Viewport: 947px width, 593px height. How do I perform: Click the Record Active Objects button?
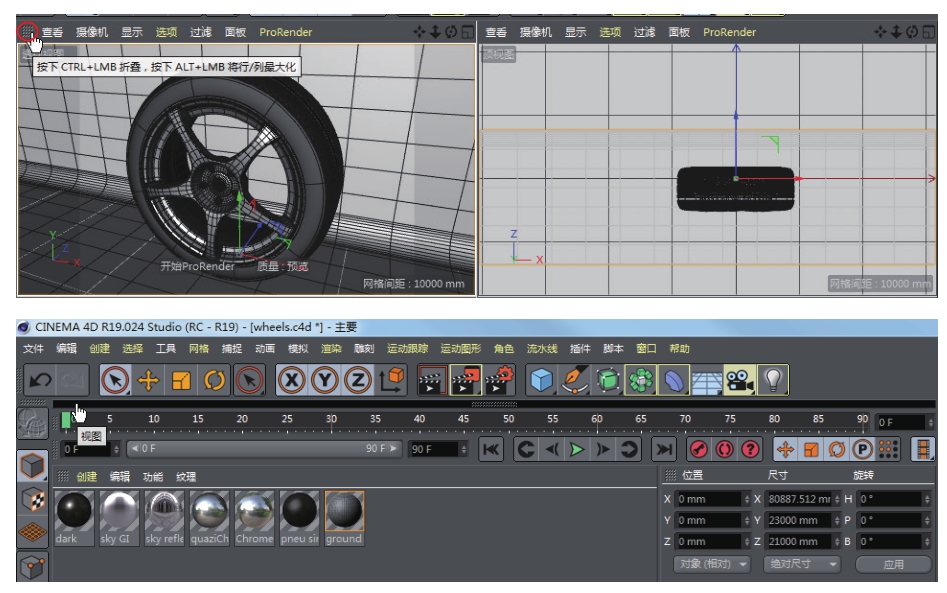coord(698,450)
